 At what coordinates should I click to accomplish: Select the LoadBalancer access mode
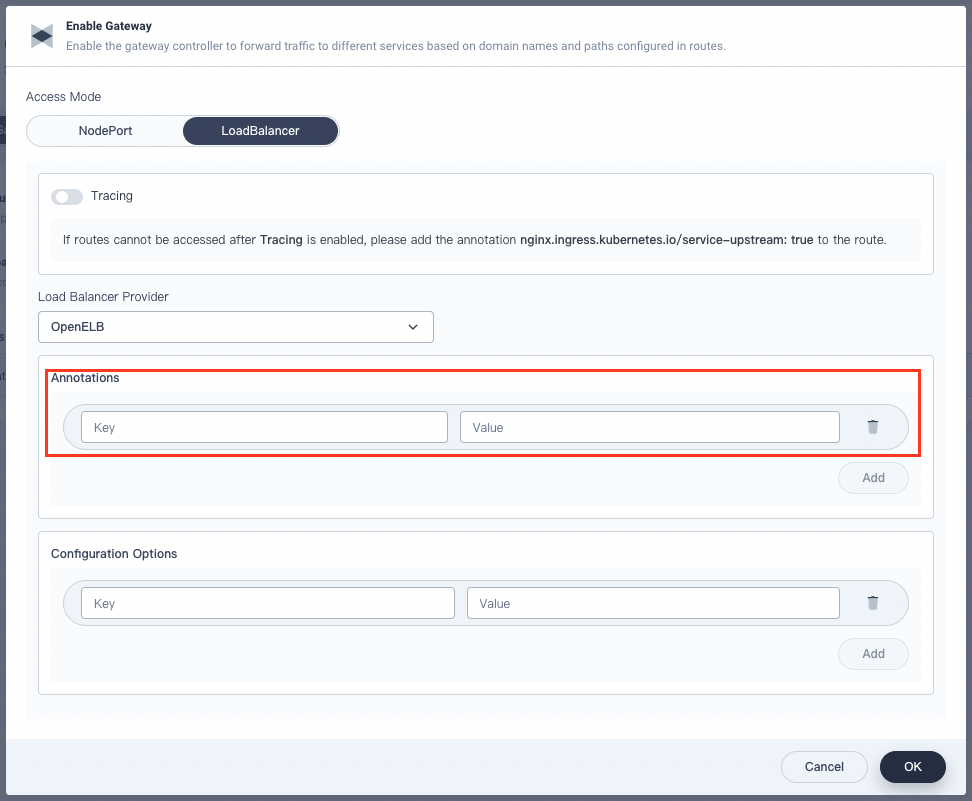[x=260, y=130]
